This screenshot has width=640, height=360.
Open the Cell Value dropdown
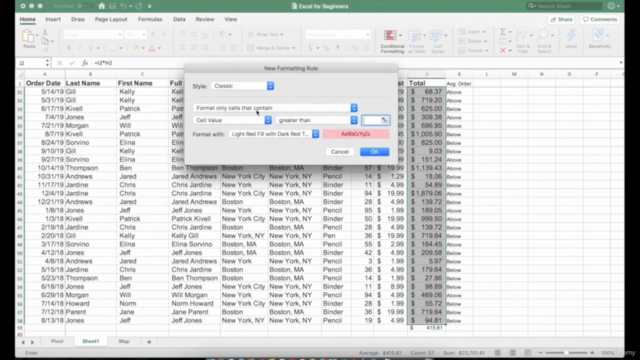pos(232,120)
